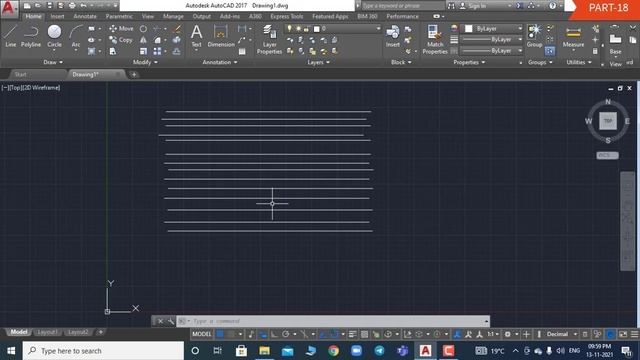
Task: Expand the Modify panel
Action: click(x=145, y=62)
